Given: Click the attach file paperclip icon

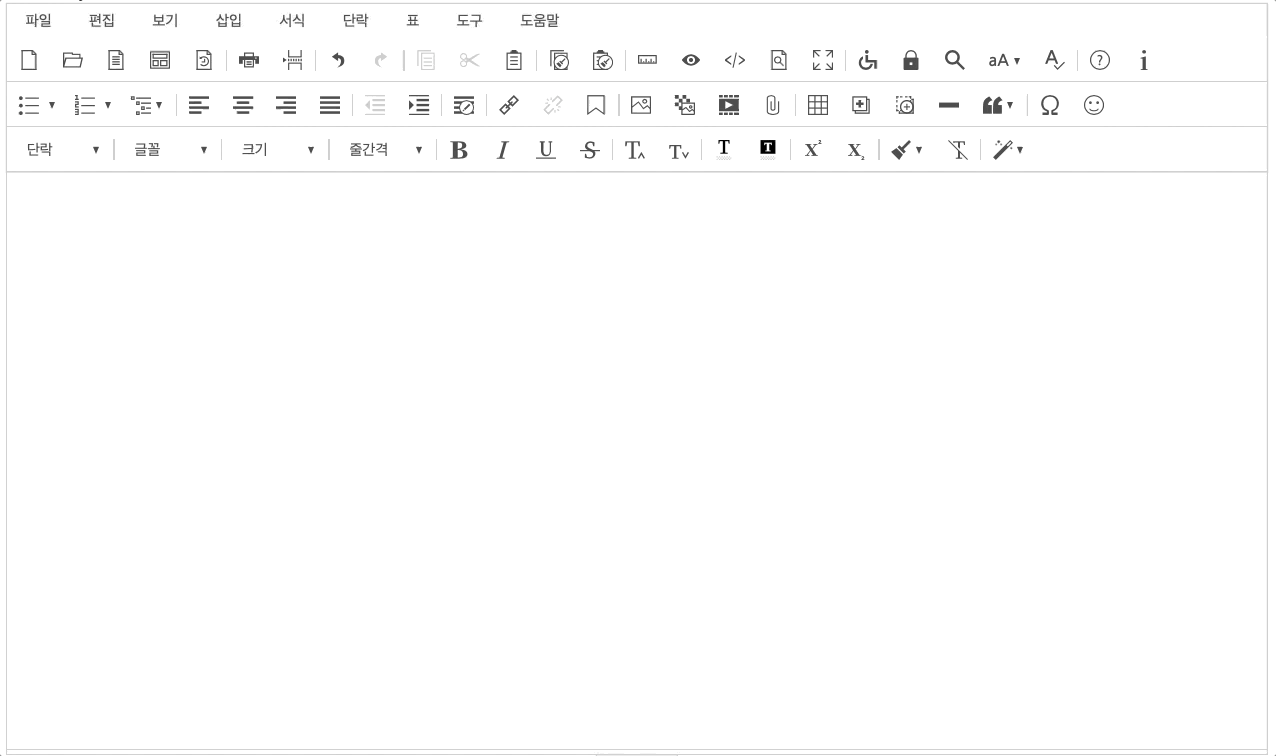Looking at the screenshot, I should [x=772, y=105].
